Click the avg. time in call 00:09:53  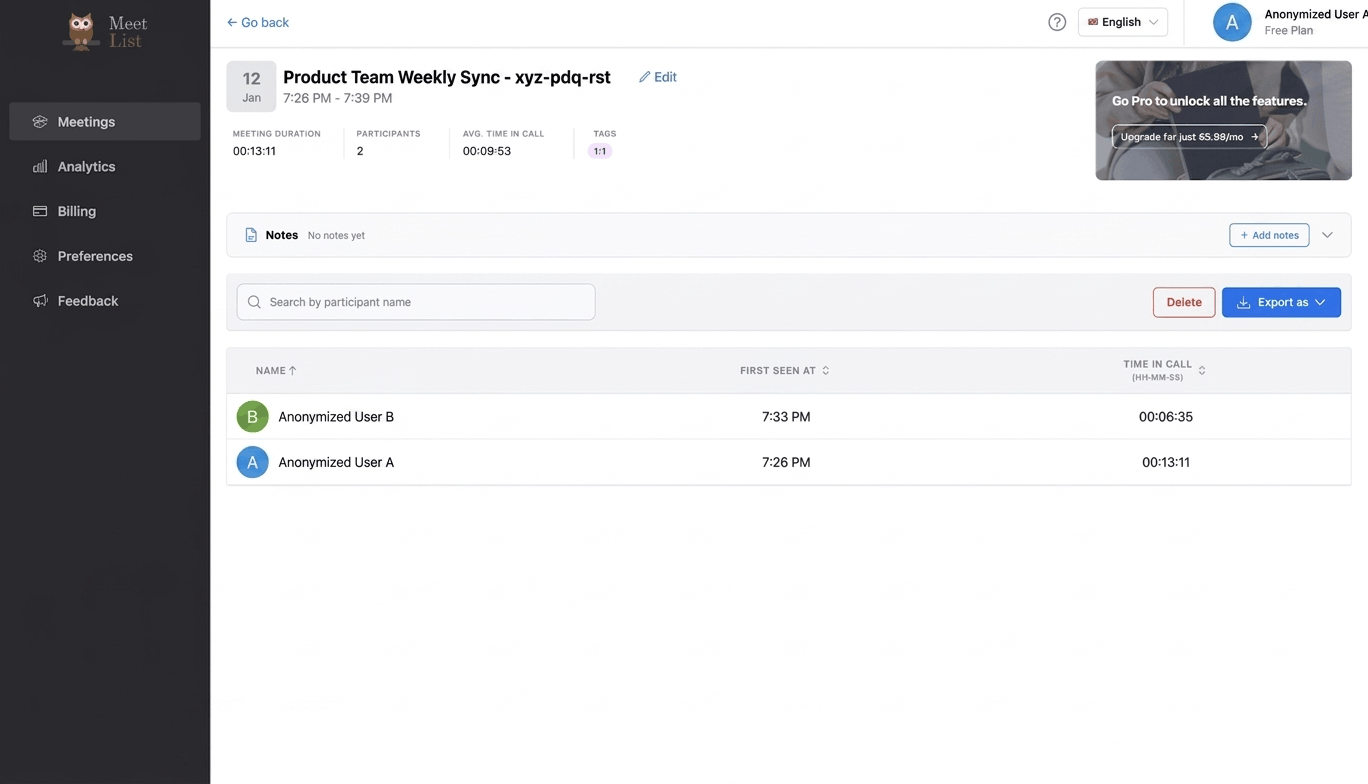pos(487,151)
